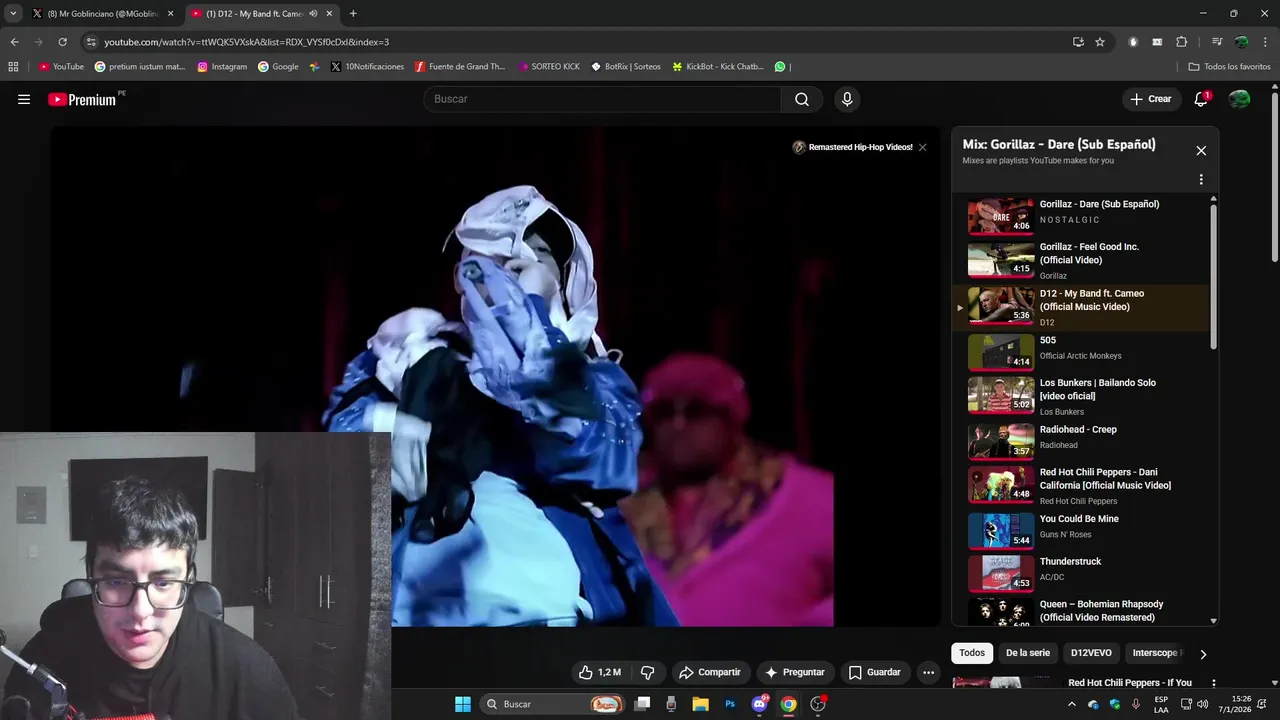The width and height of the screenshot is (1280, 720).
Task: Close the Mix playlist panel
Action: (1201, 151)
